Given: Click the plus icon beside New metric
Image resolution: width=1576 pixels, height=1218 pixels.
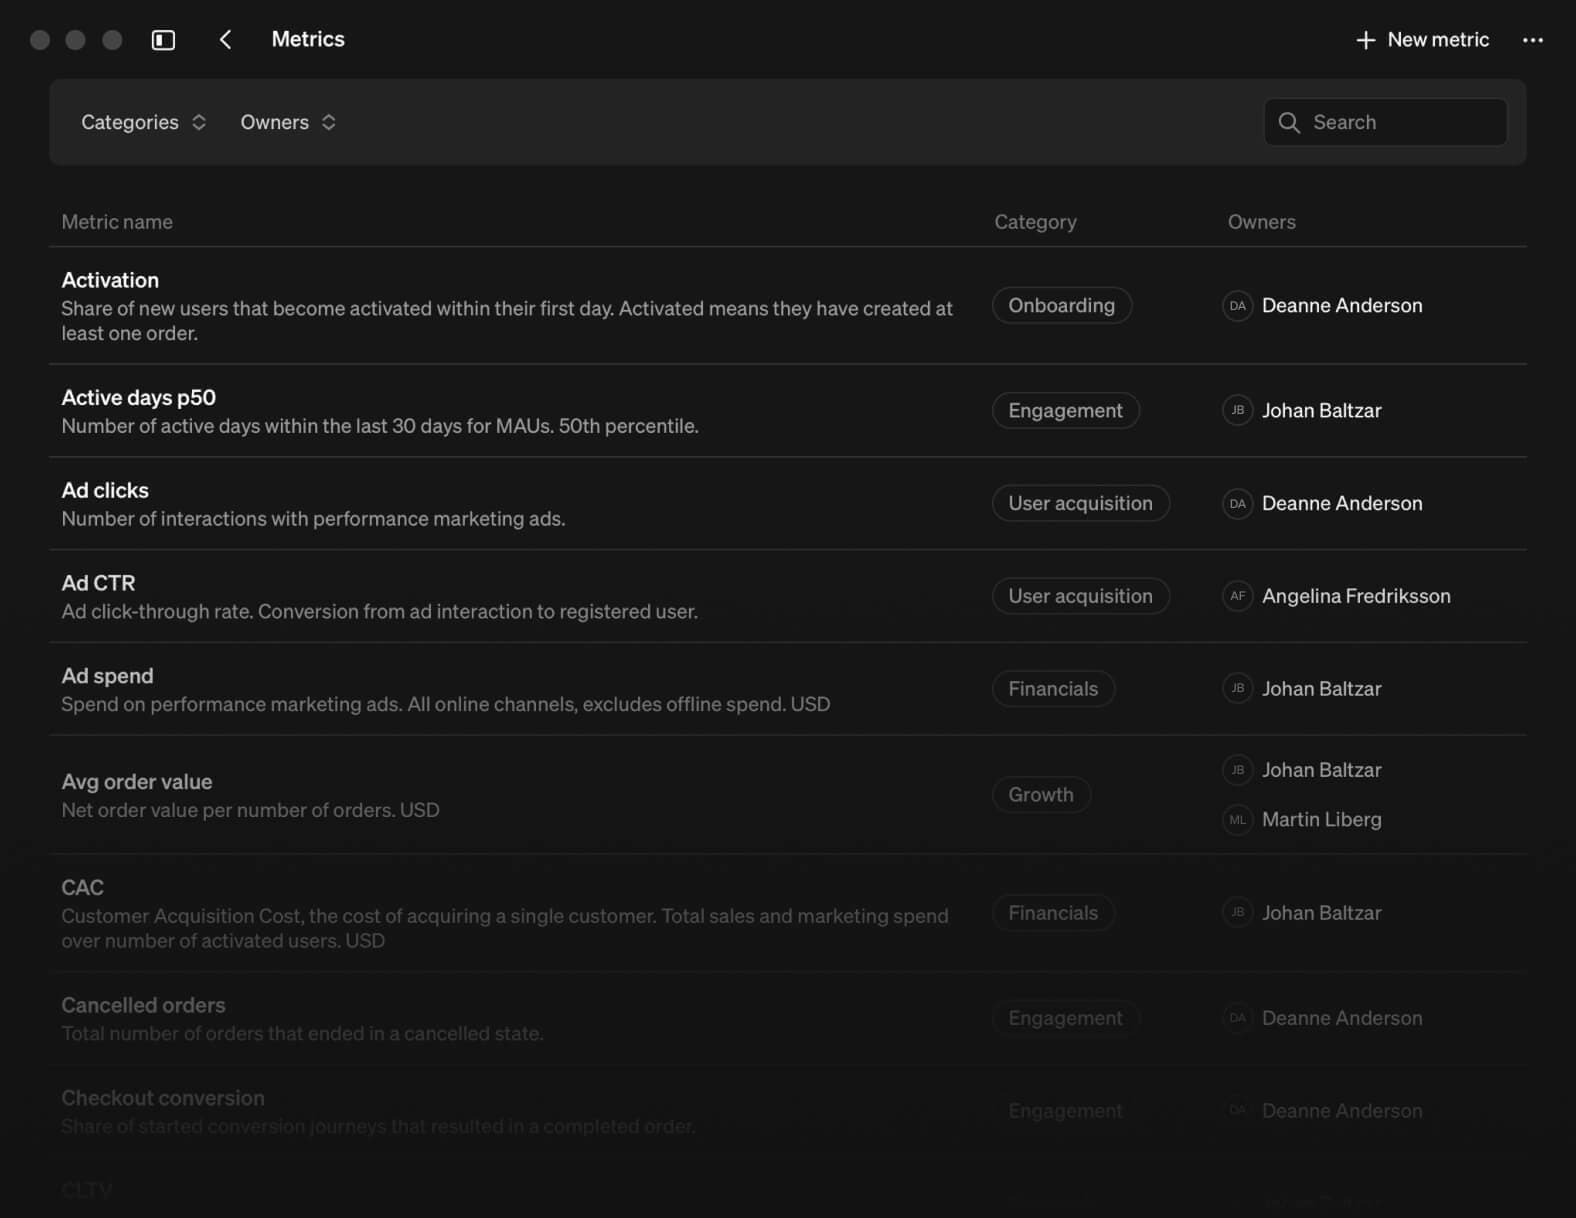Looking at the screenshot, I should [x=1365, y=40].
